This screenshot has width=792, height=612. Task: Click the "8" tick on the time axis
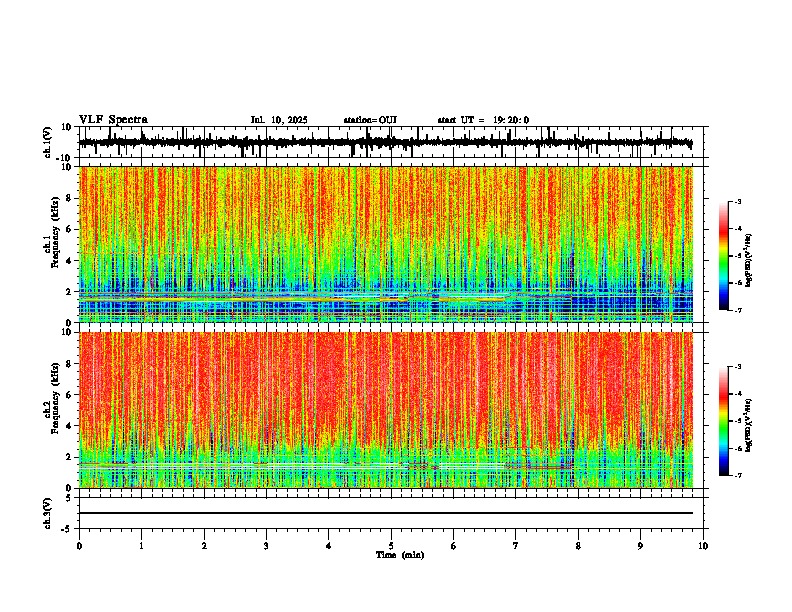[x=578, y=546]
